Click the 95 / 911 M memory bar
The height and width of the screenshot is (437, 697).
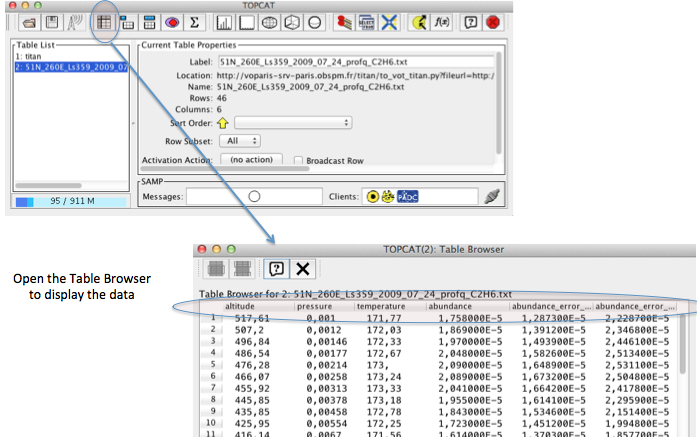pyautogui.click(x=71, y=201)
